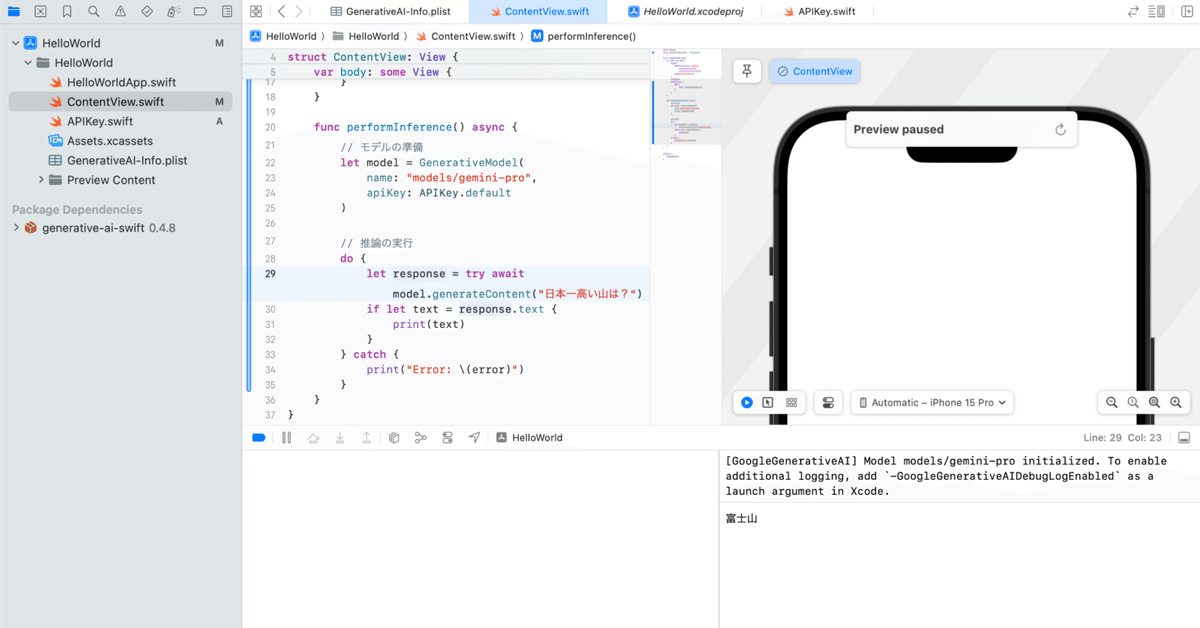The image size is (1200, 628).
Task: Pause program execution in debug bar
Action: 286,438
